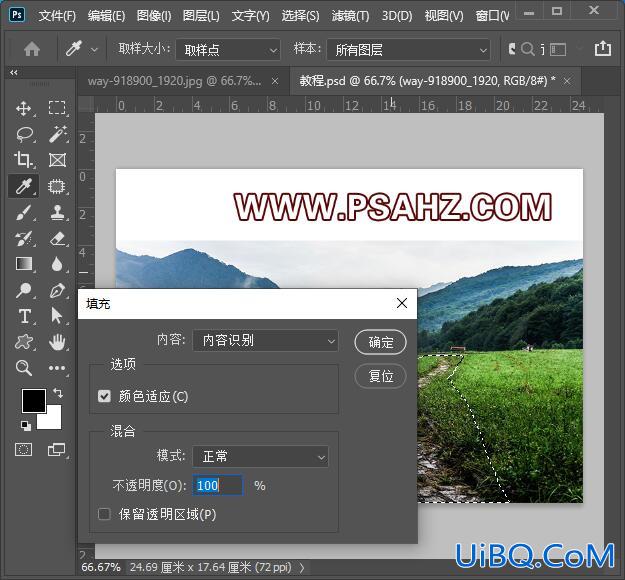Select the Move tool
Viewport: 625px width, 580px height.
pyautogui.click(x=24, y=108)
